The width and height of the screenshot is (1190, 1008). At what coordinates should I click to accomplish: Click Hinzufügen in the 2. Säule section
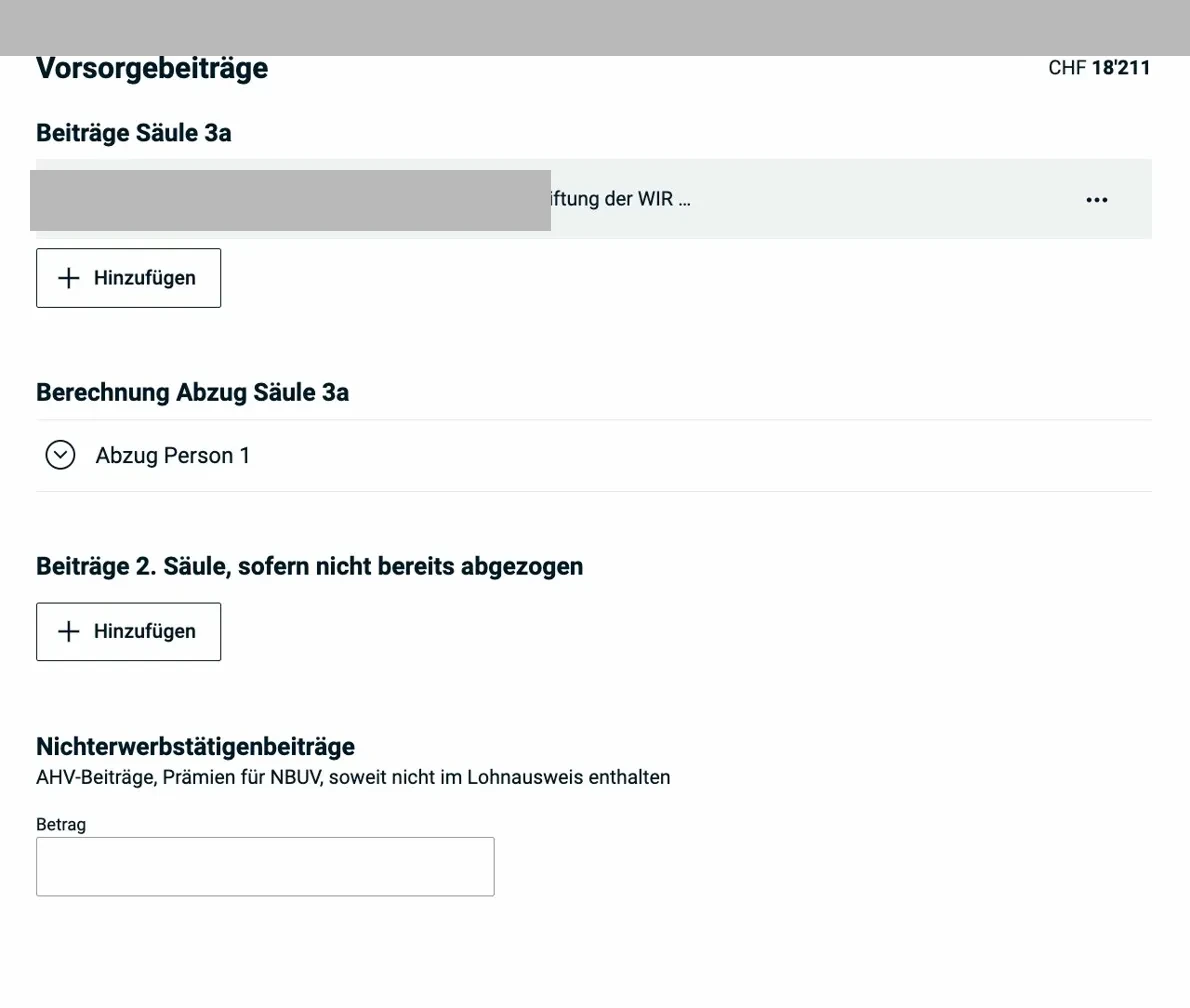[128, 631]
